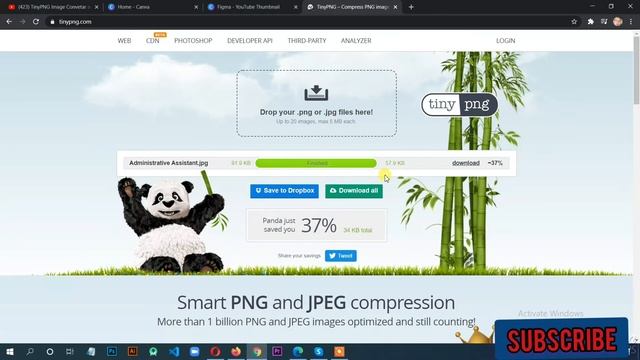Click the Save to Dropbox button
The height and width of the screenshot is (360, 640).
(284, 191)
